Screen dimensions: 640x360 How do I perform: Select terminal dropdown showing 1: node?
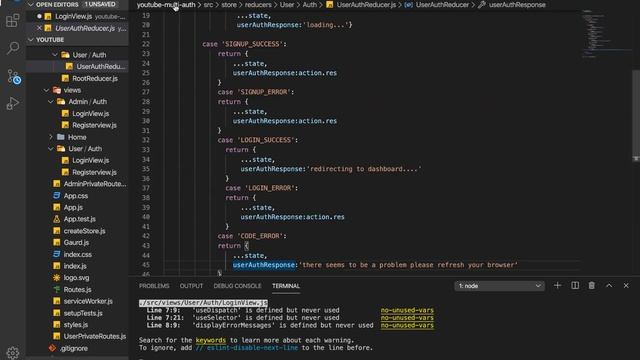click(x=499, y=286)
